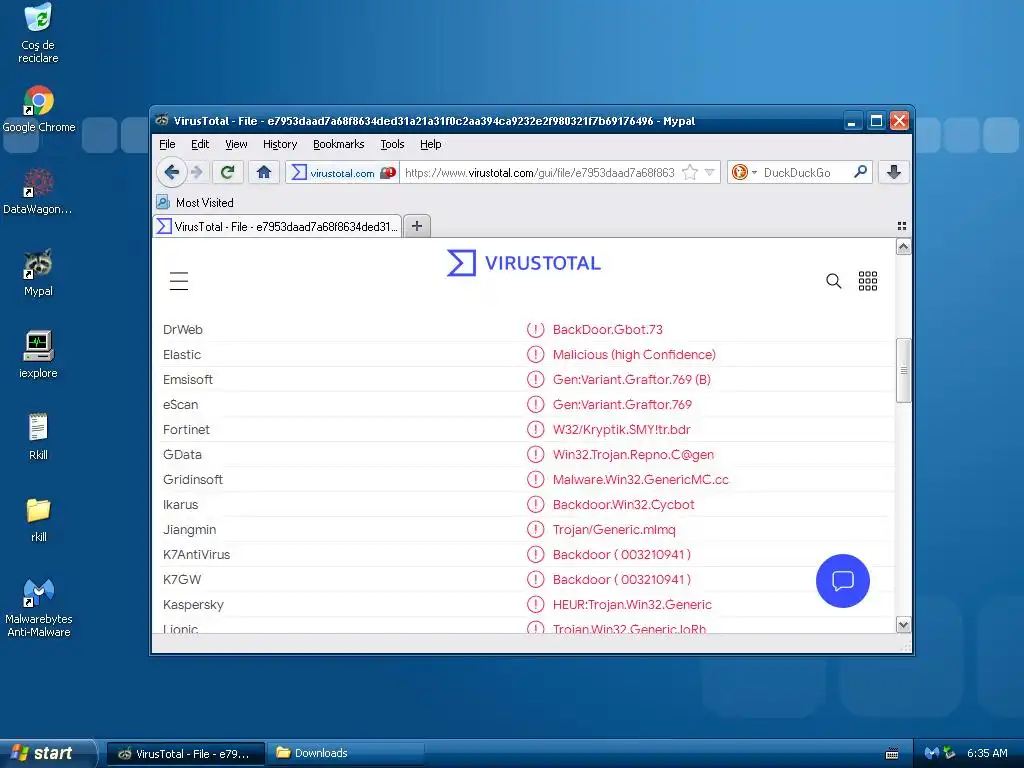
Task: Click the eScan vendor name
Action: click(x=180, y=404)
